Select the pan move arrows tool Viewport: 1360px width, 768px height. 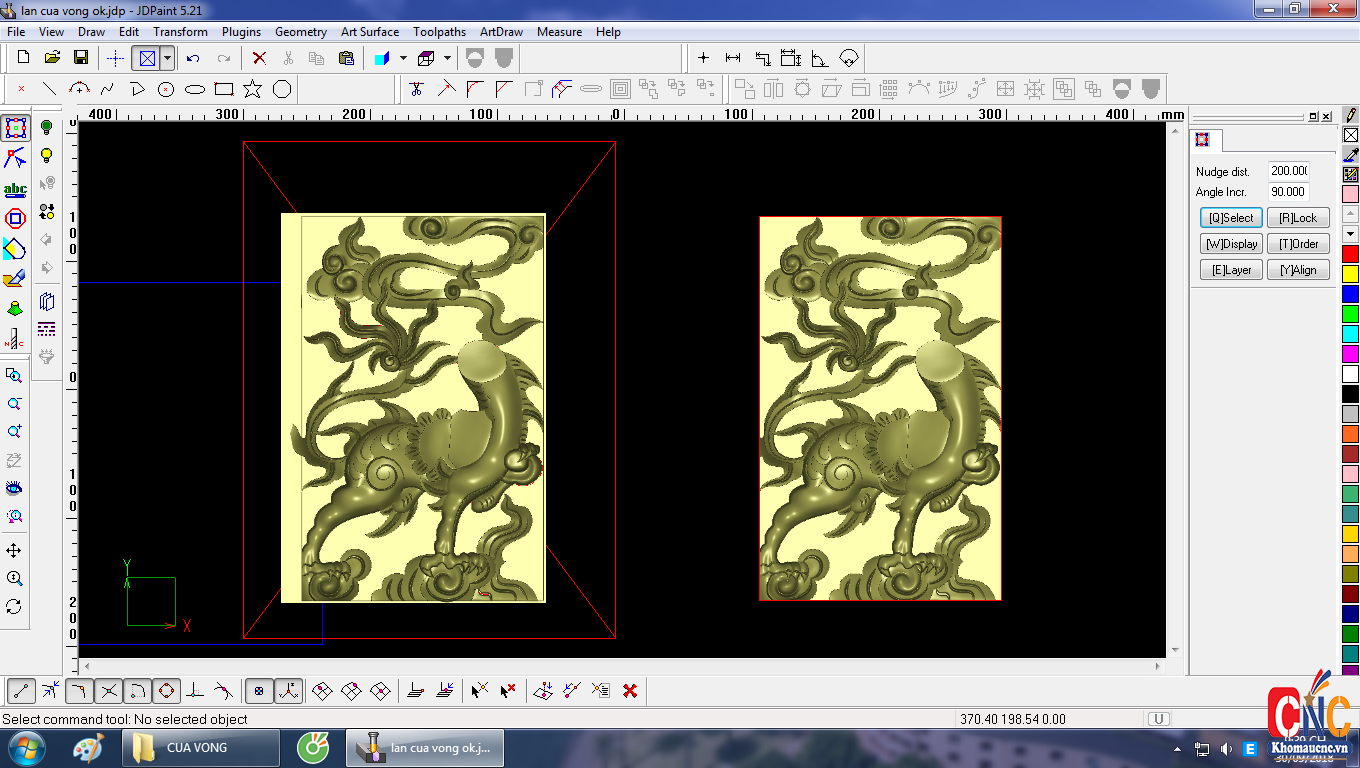point(14,551)
